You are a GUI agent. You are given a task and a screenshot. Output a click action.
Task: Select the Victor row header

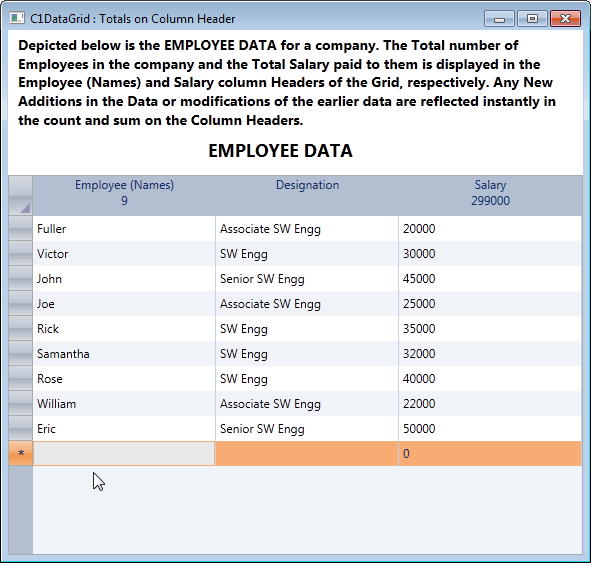click(x=21, y=253)
